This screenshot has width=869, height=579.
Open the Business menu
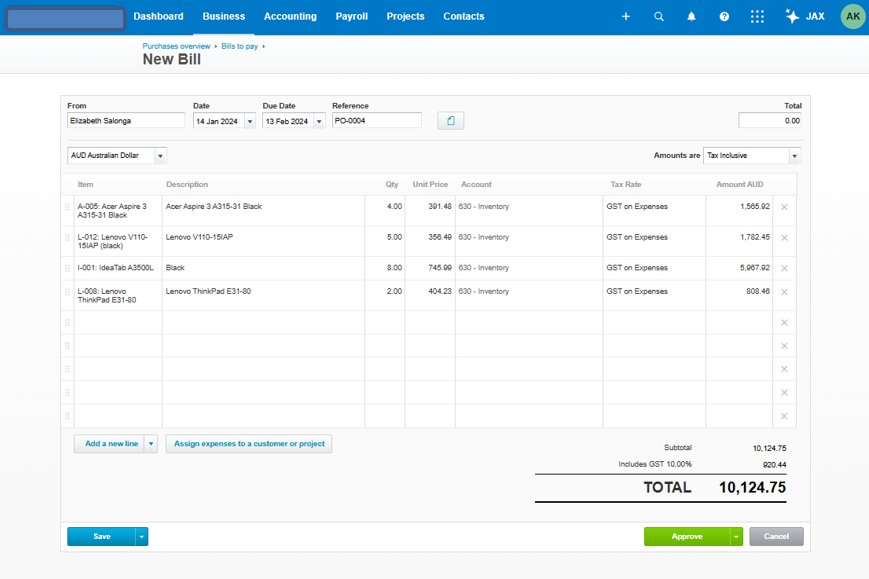click(x=224, y=17)
